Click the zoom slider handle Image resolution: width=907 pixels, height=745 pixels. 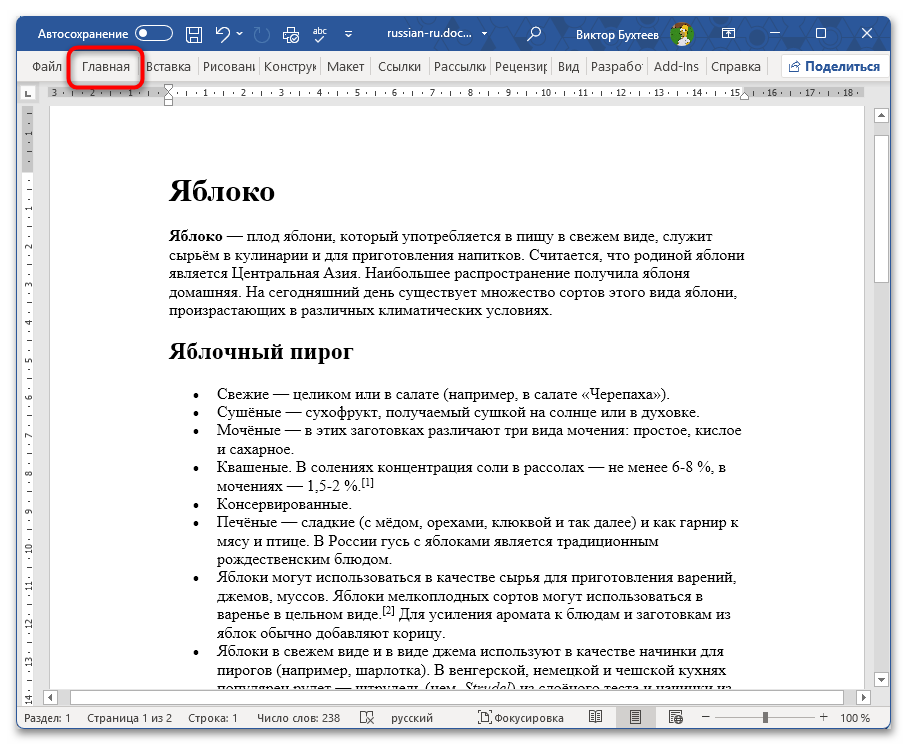click(765, 717)
